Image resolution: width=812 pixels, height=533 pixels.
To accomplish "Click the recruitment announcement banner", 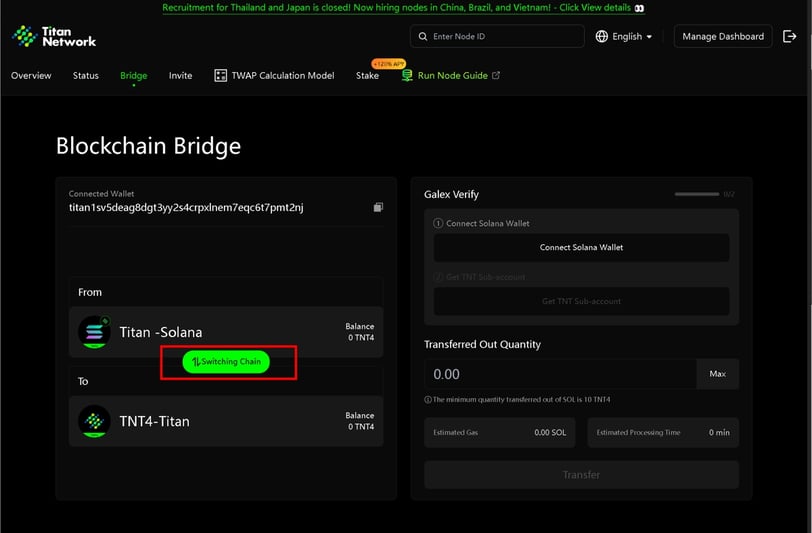I will coord(403,8).
